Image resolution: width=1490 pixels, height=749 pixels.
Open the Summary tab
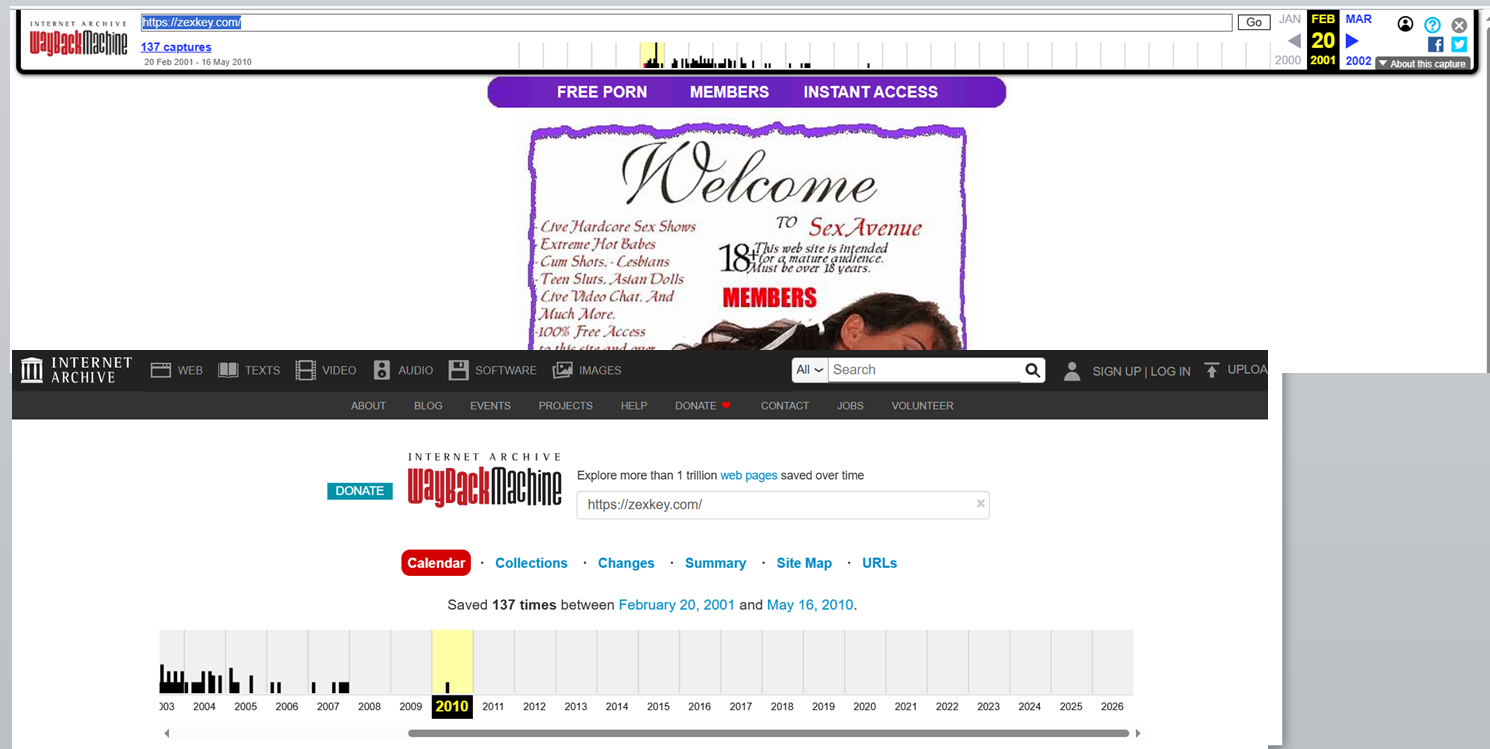[715, 563]
